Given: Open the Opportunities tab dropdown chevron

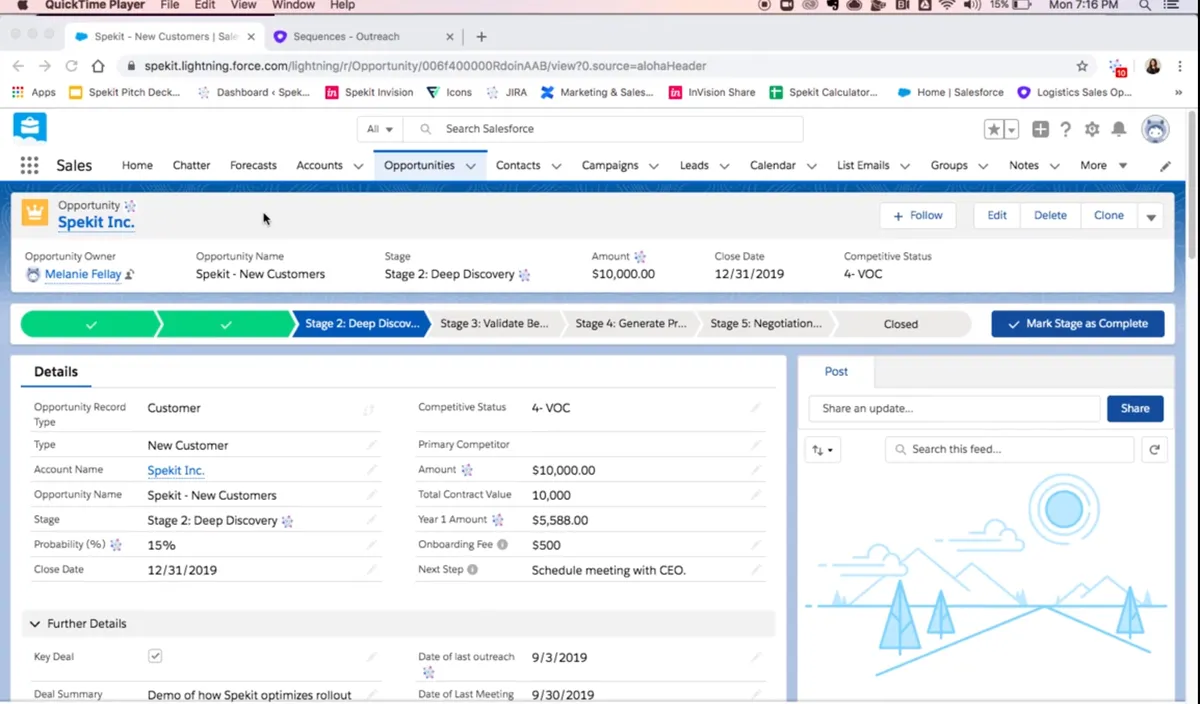Looking at the screenshot, I should tap(470, 166).
